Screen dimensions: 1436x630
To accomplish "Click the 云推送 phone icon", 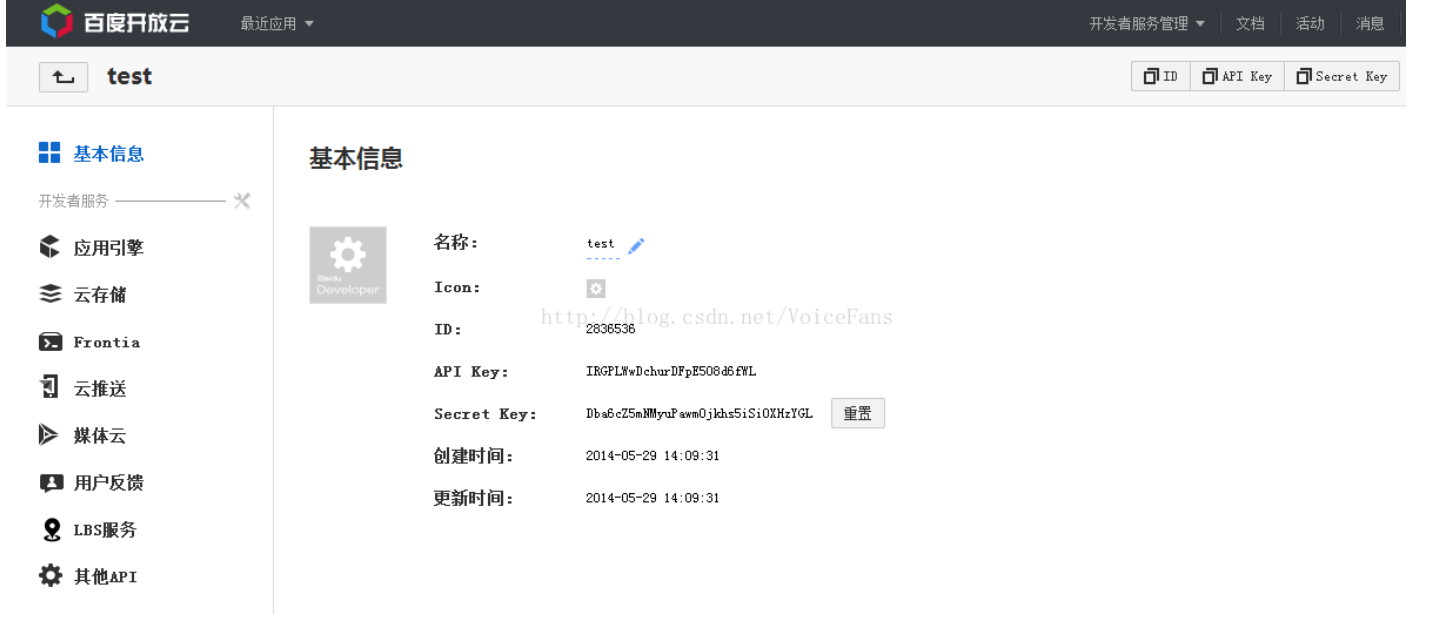I will (50, 388).
